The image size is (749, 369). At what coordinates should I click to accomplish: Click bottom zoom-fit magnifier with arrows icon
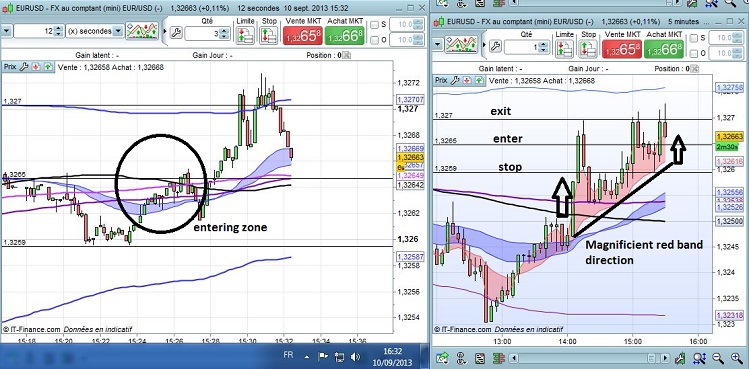[700, 357]
